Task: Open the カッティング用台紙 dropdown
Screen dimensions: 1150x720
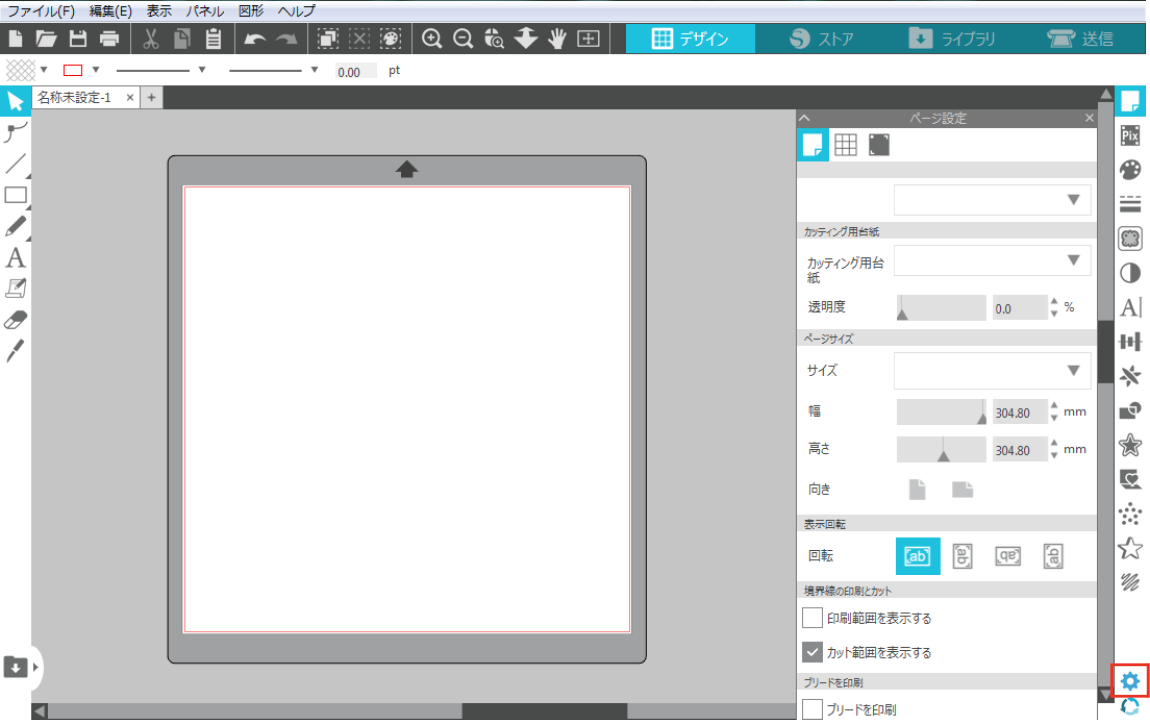Action: [x=991, y=261]
